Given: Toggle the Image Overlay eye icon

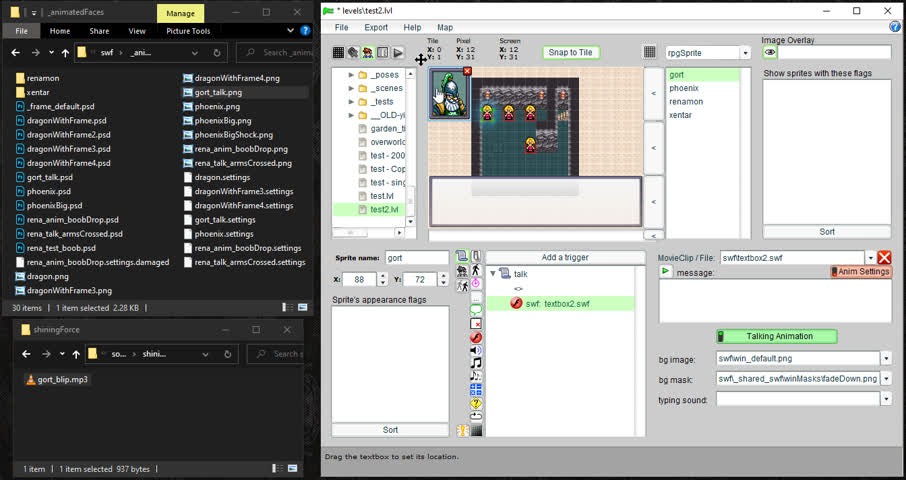Looking at the screenshot, I should pyautogui.click(x=770, y=52).
